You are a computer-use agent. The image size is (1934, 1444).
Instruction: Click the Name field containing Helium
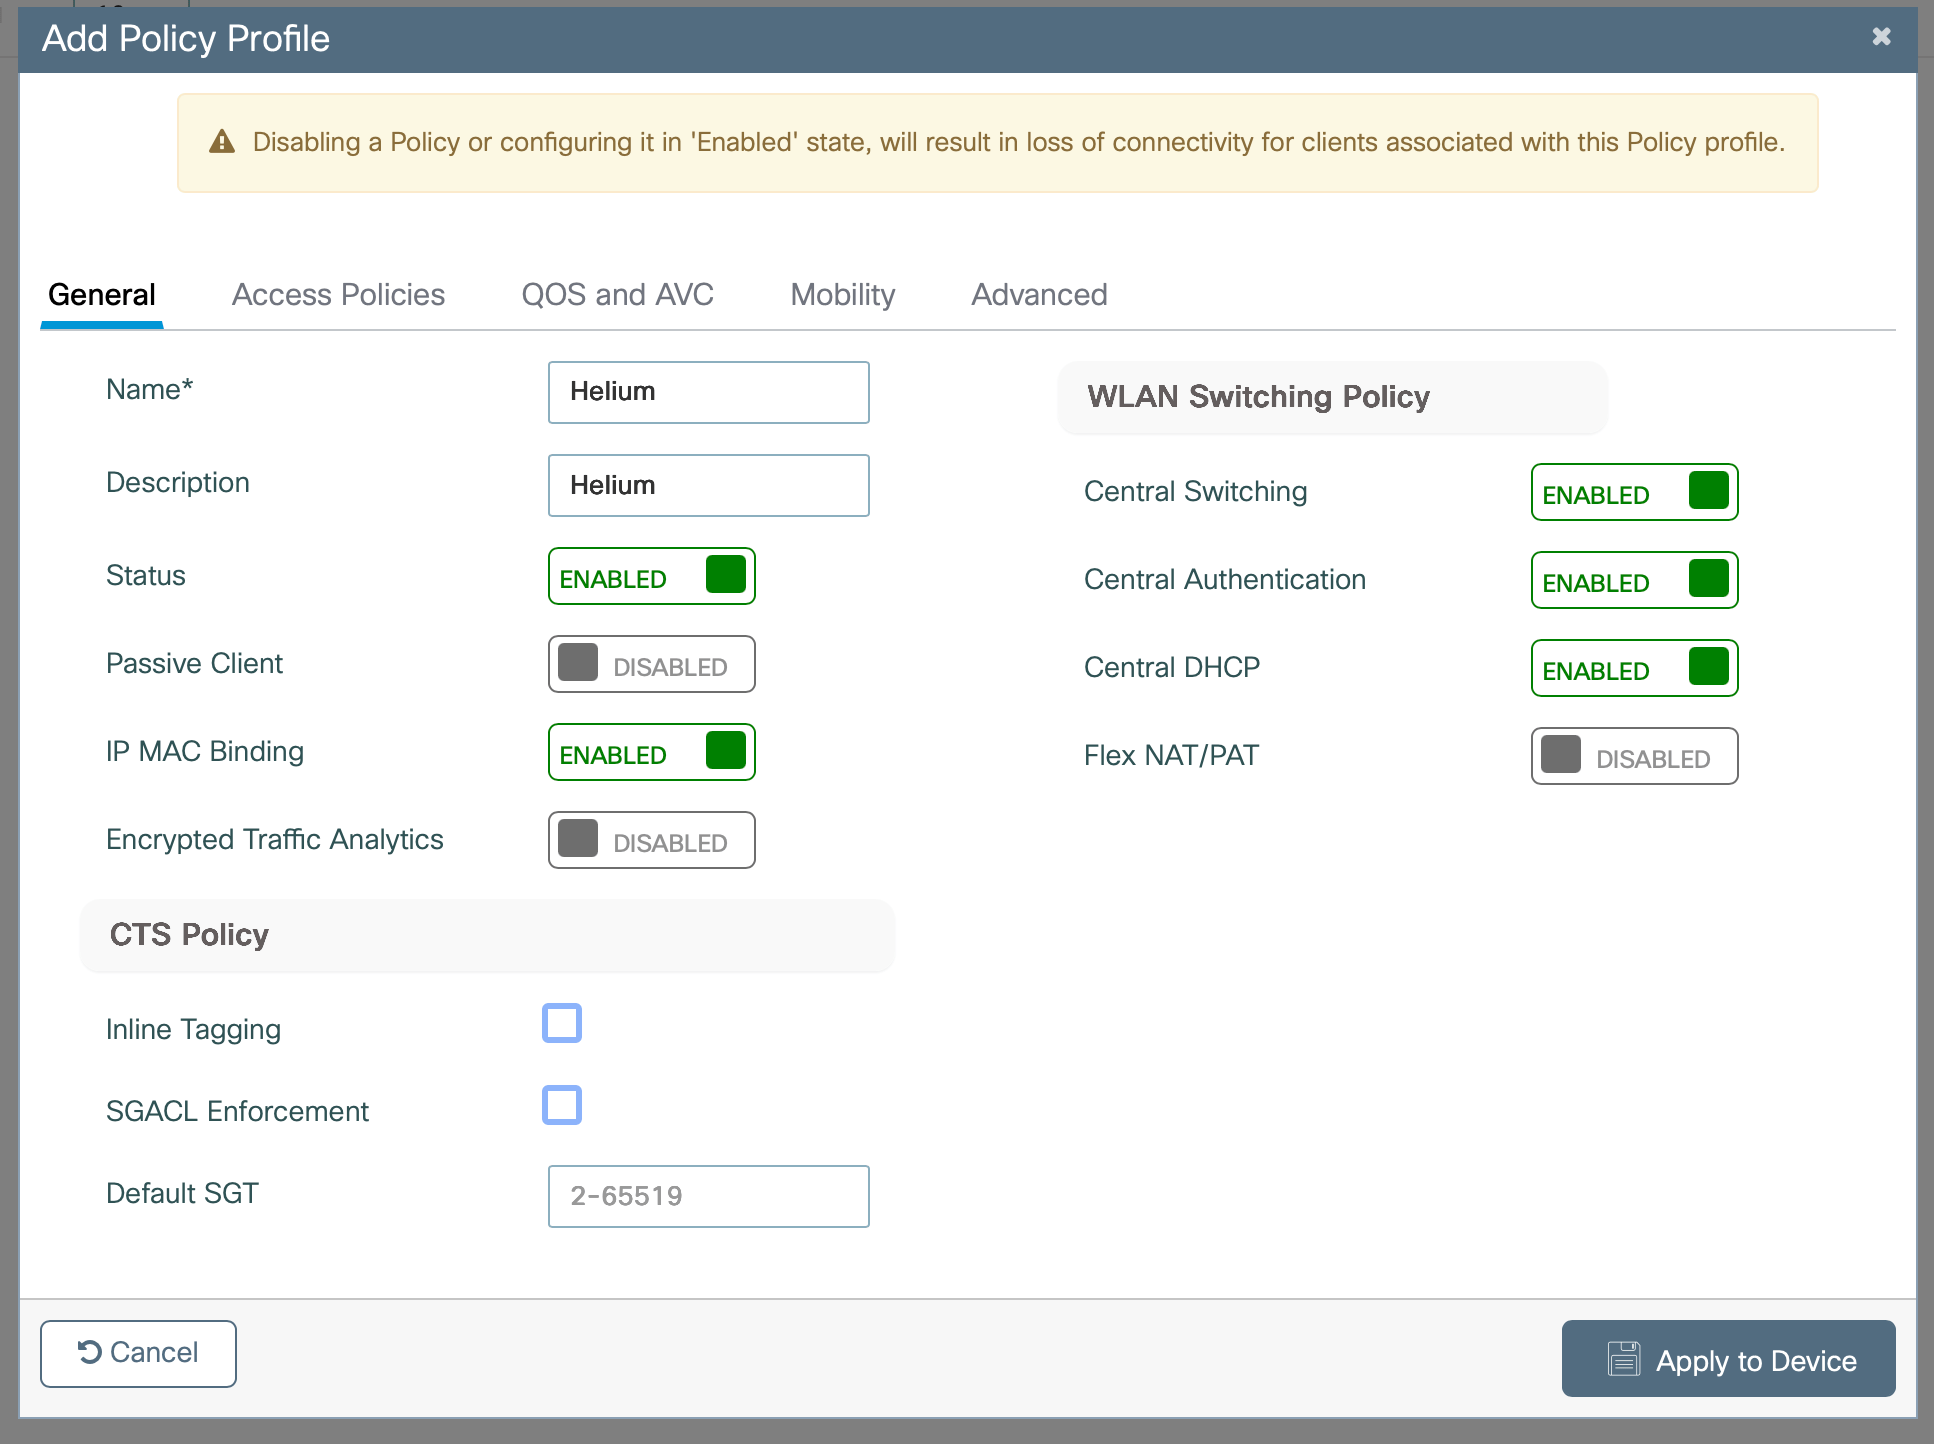tap(708, 392)
